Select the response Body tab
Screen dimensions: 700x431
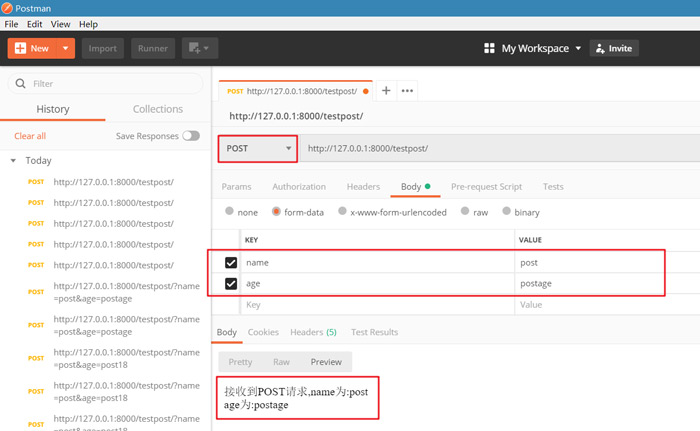coord(226,332)
